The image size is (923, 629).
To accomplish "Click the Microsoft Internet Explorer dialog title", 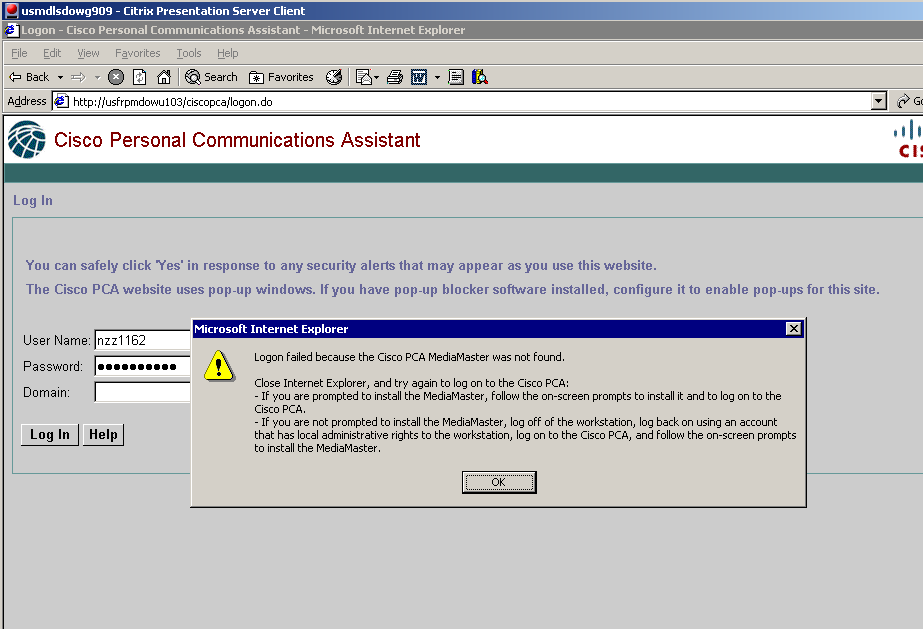I will pyautogui.click(x=271, y=329).
